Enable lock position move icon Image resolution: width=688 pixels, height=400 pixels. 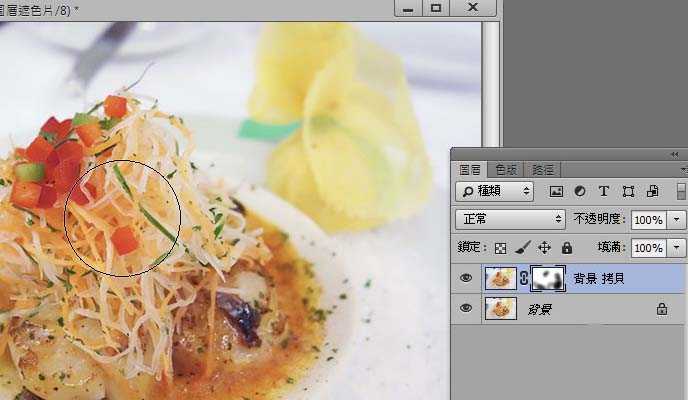tap(545, 247)
